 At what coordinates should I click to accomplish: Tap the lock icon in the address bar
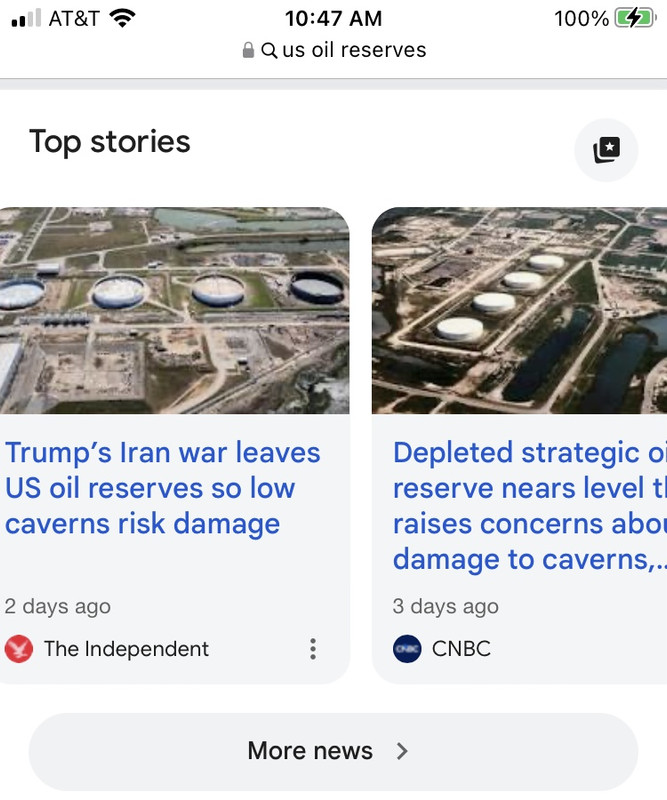click(x=248, y=50)
